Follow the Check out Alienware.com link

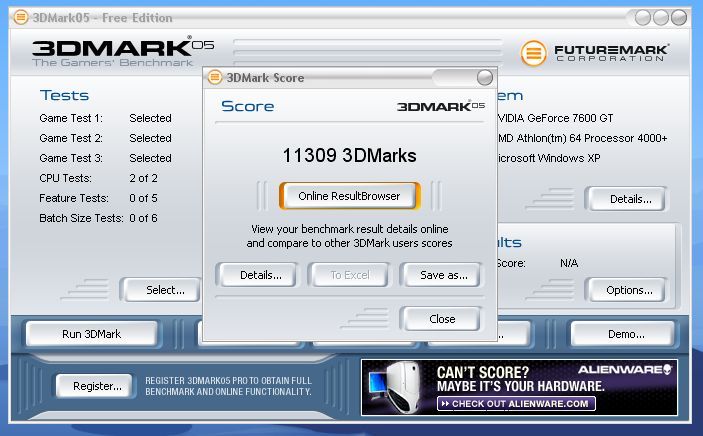pyautogui.click(x=516, y=404)
